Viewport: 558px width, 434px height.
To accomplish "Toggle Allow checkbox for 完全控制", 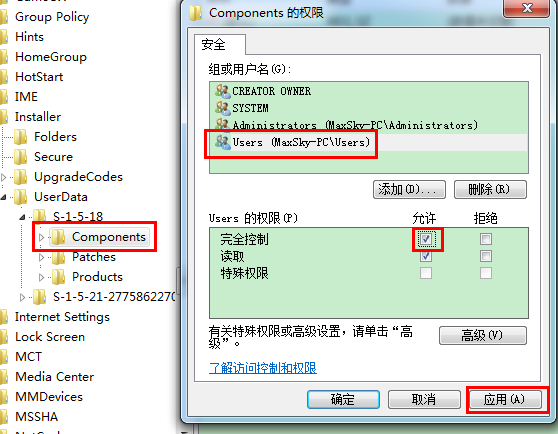I will pos(426,239).
